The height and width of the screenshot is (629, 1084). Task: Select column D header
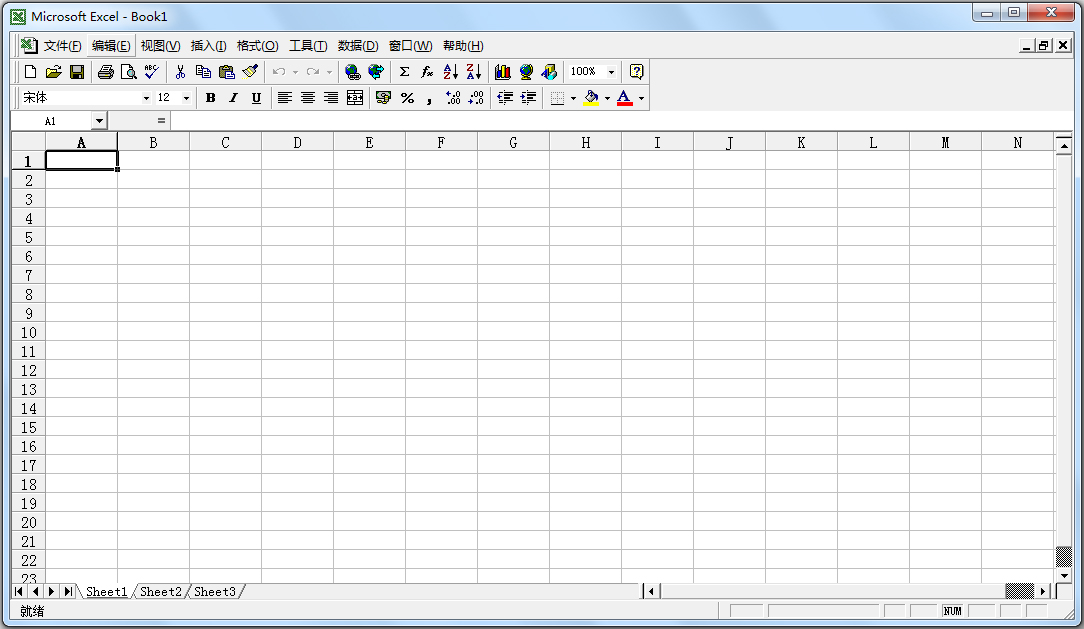297,142
